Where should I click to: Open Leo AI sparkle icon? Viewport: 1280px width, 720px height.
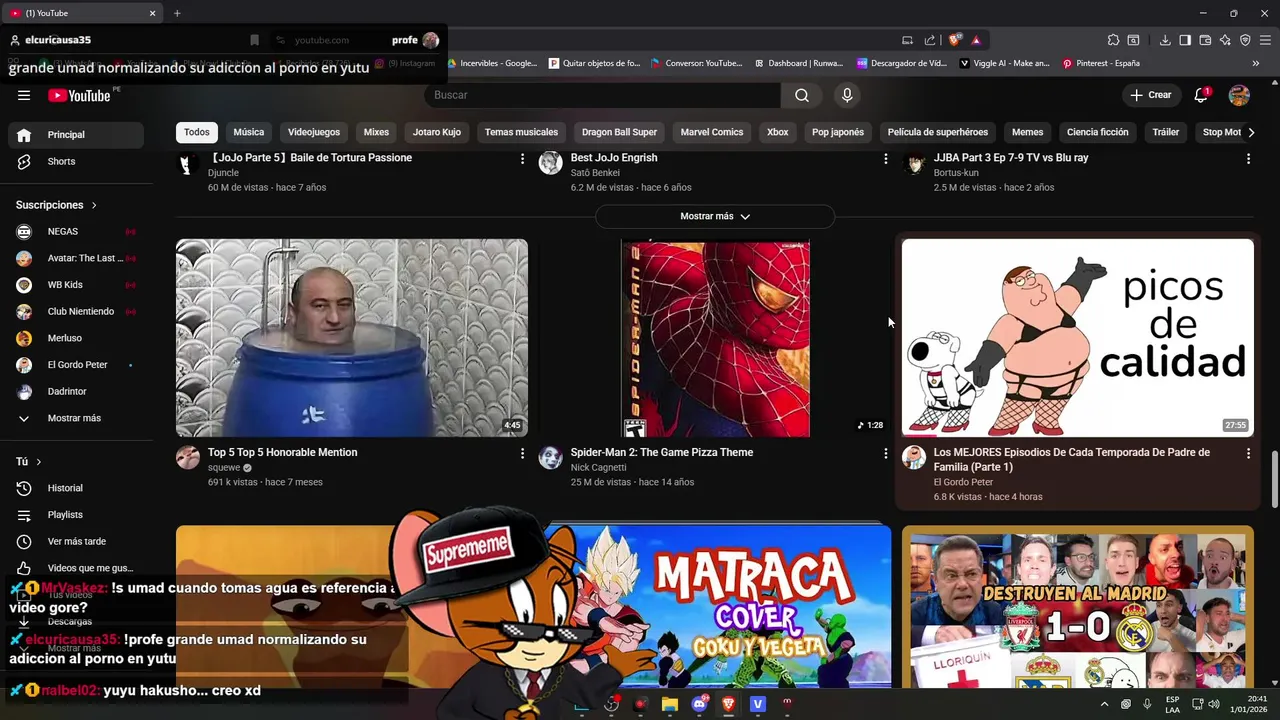coord(1225,40)
